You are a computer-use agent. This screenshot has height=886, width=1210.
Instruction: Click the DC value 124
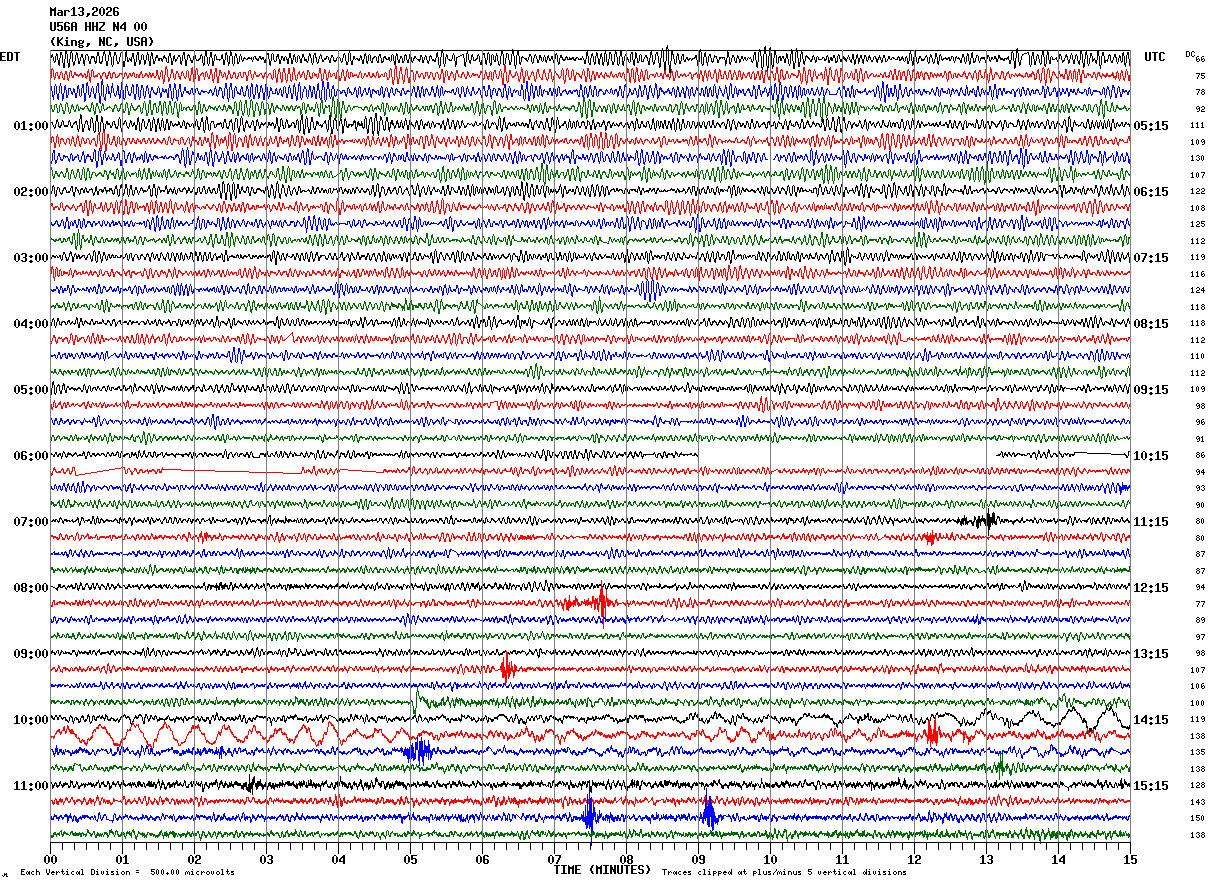pyautogui.click(x=1198, y=290)
